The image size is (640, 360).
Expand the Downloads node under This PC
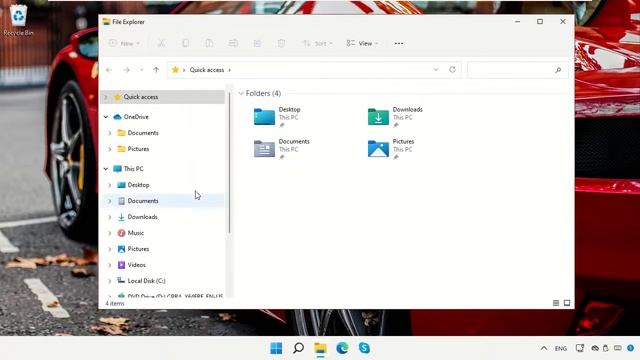(x=109, y=217)
